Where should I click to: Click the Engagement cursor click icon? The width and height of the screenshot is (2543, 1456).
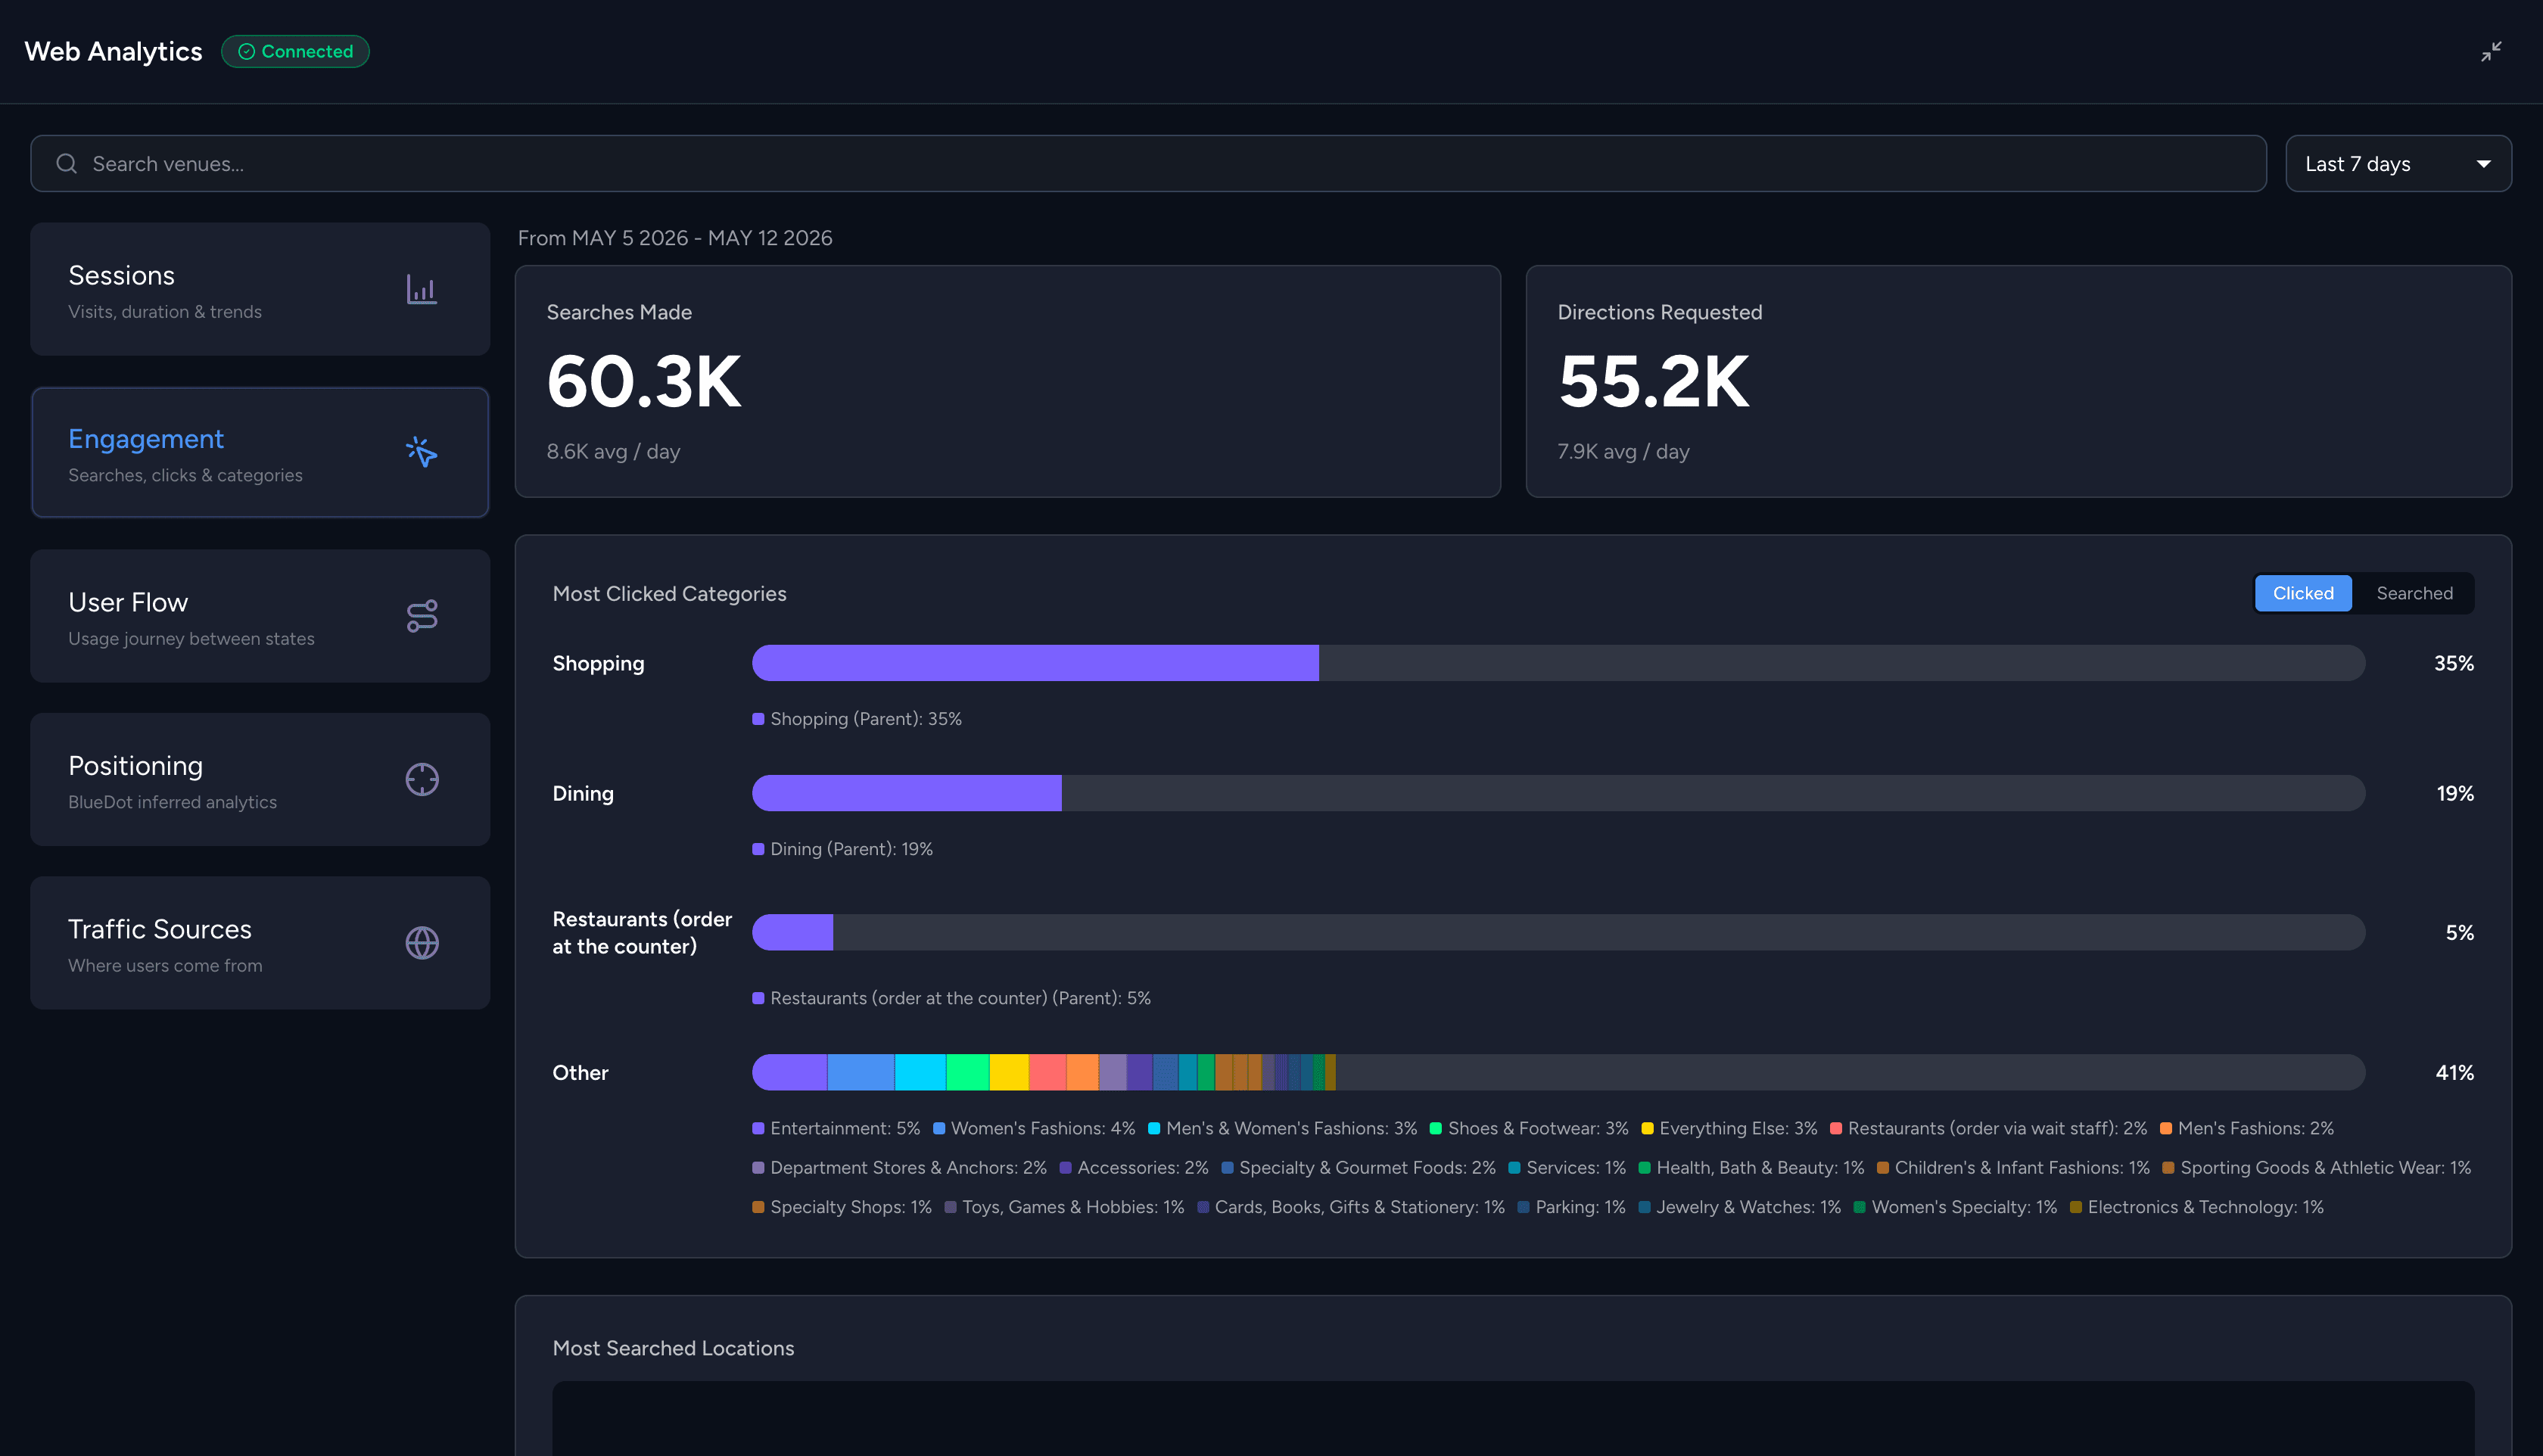click(x=421, y=452)
